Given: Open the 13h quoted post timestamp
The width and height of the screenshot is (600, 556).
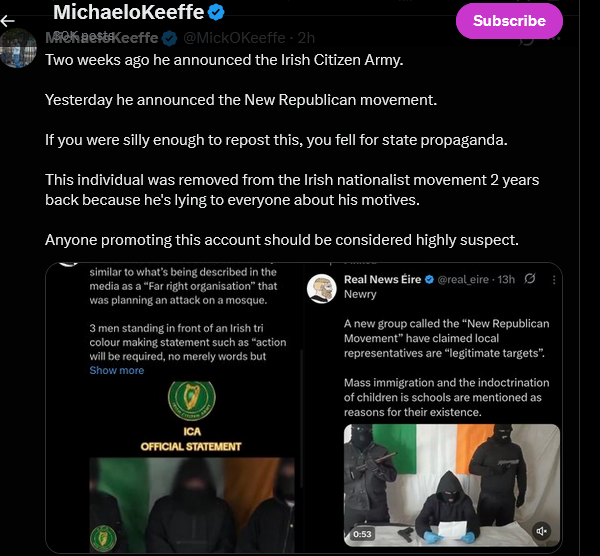Looking at the screenshot, I should (508, 278).
